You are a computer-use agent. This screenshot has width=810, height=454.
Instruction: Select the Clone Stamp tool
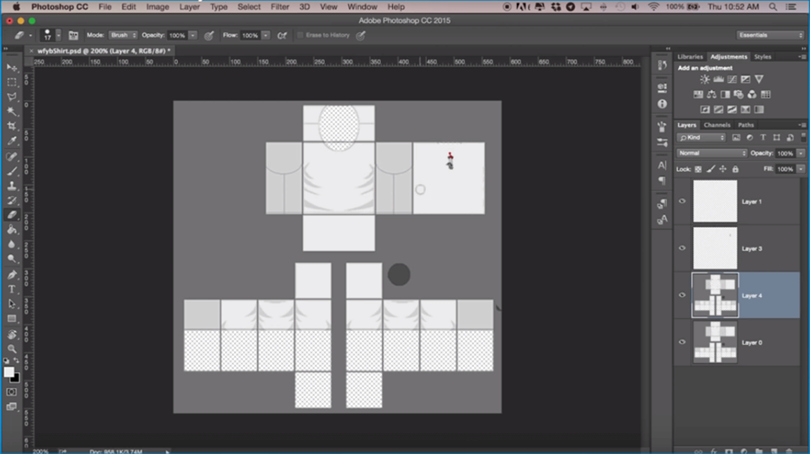(x=11, y=185)
